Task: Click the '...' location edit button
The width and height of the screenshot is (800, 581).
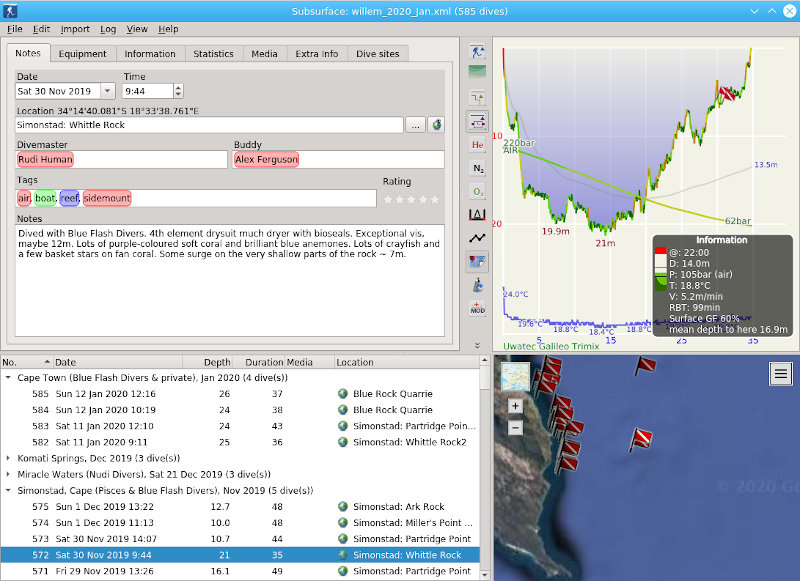Action: point(415,125)
